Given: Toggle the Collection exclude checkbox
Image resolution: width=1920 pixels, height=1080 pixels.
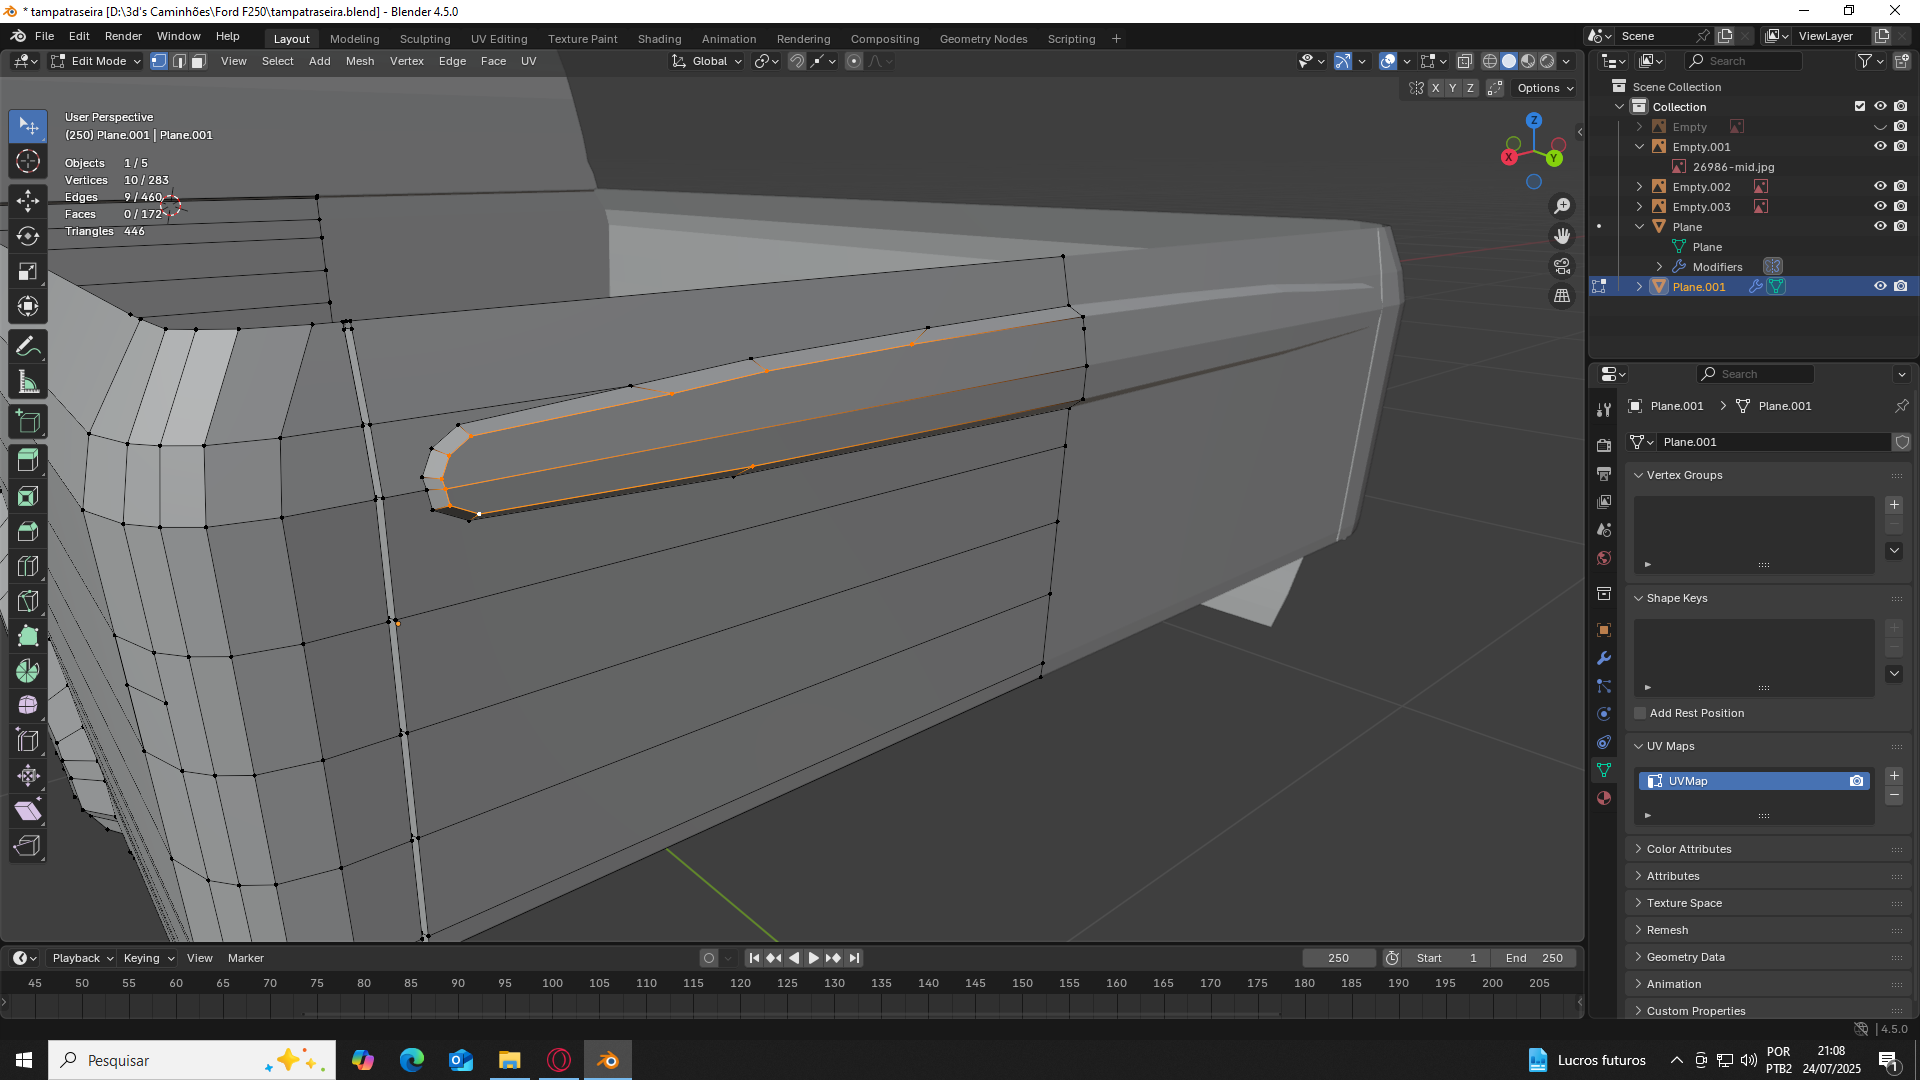Looking at the screenshot, I should [1860, 106].
